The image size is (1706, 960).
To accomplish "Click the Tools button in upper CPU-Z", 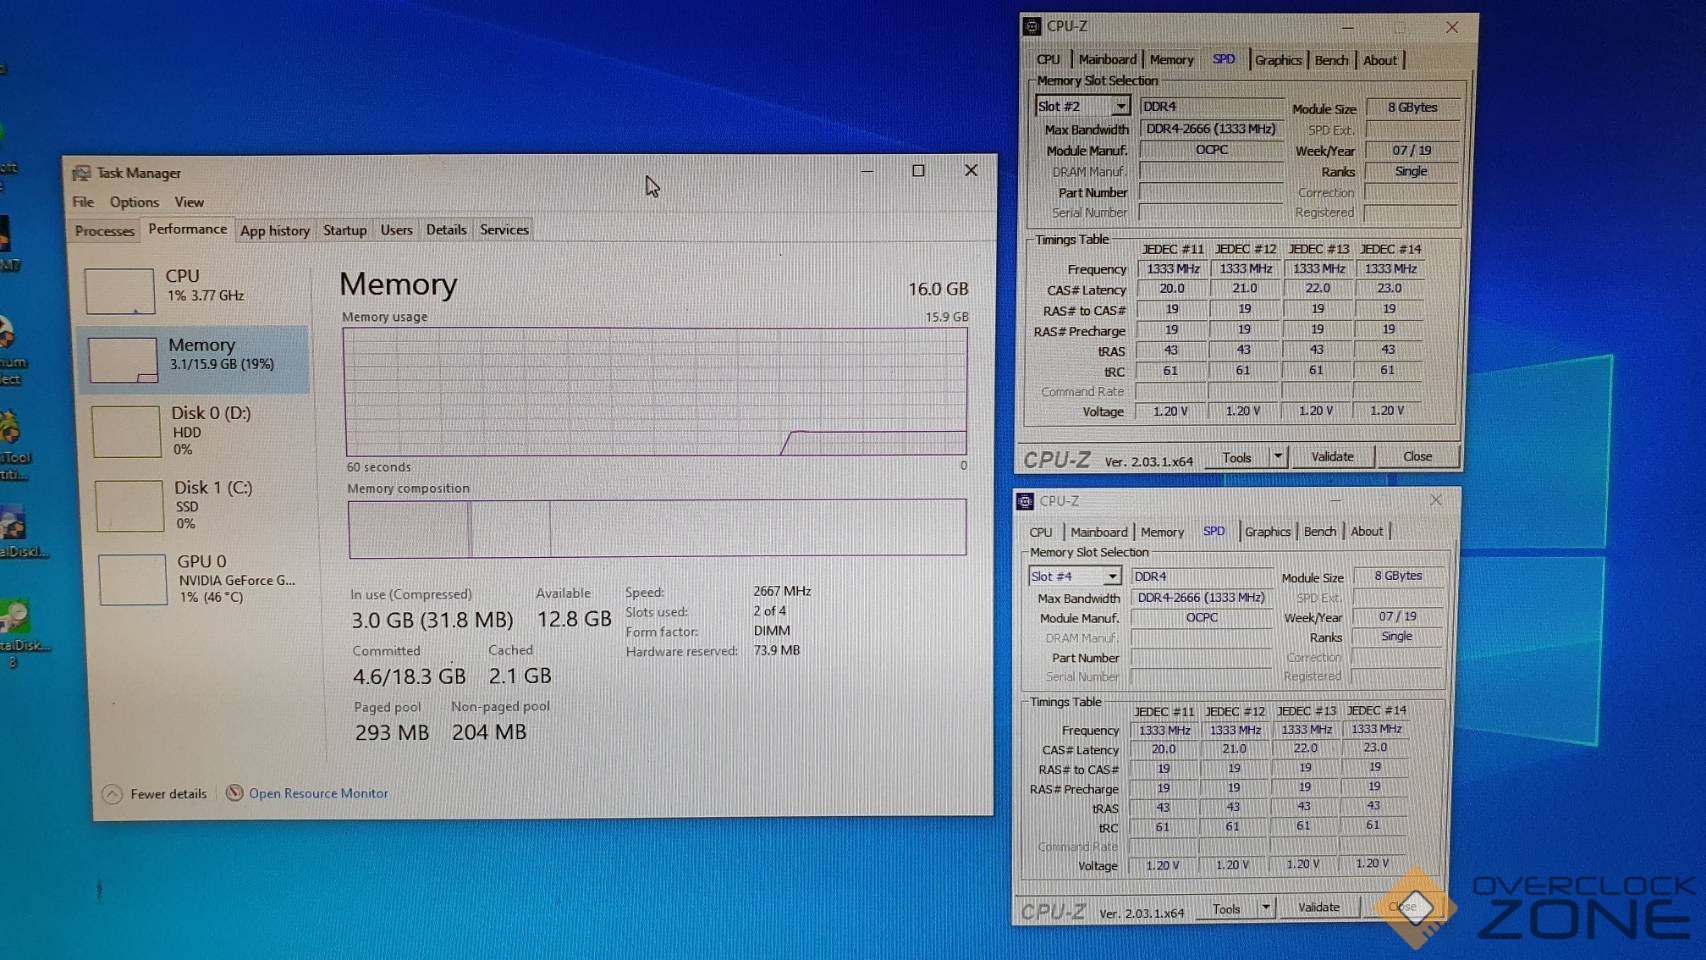I will (x=1236, y=458).
